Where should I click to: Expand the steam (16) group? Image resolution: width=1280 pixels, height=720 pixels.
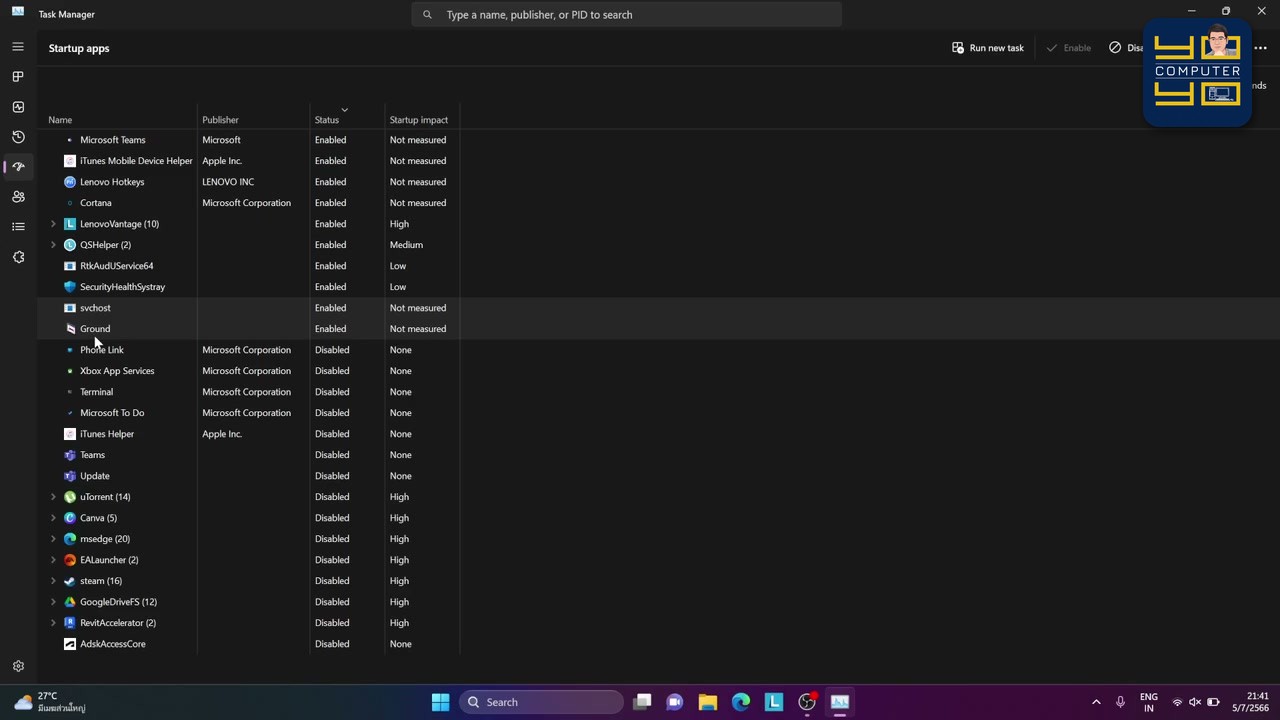click(54, 581)
